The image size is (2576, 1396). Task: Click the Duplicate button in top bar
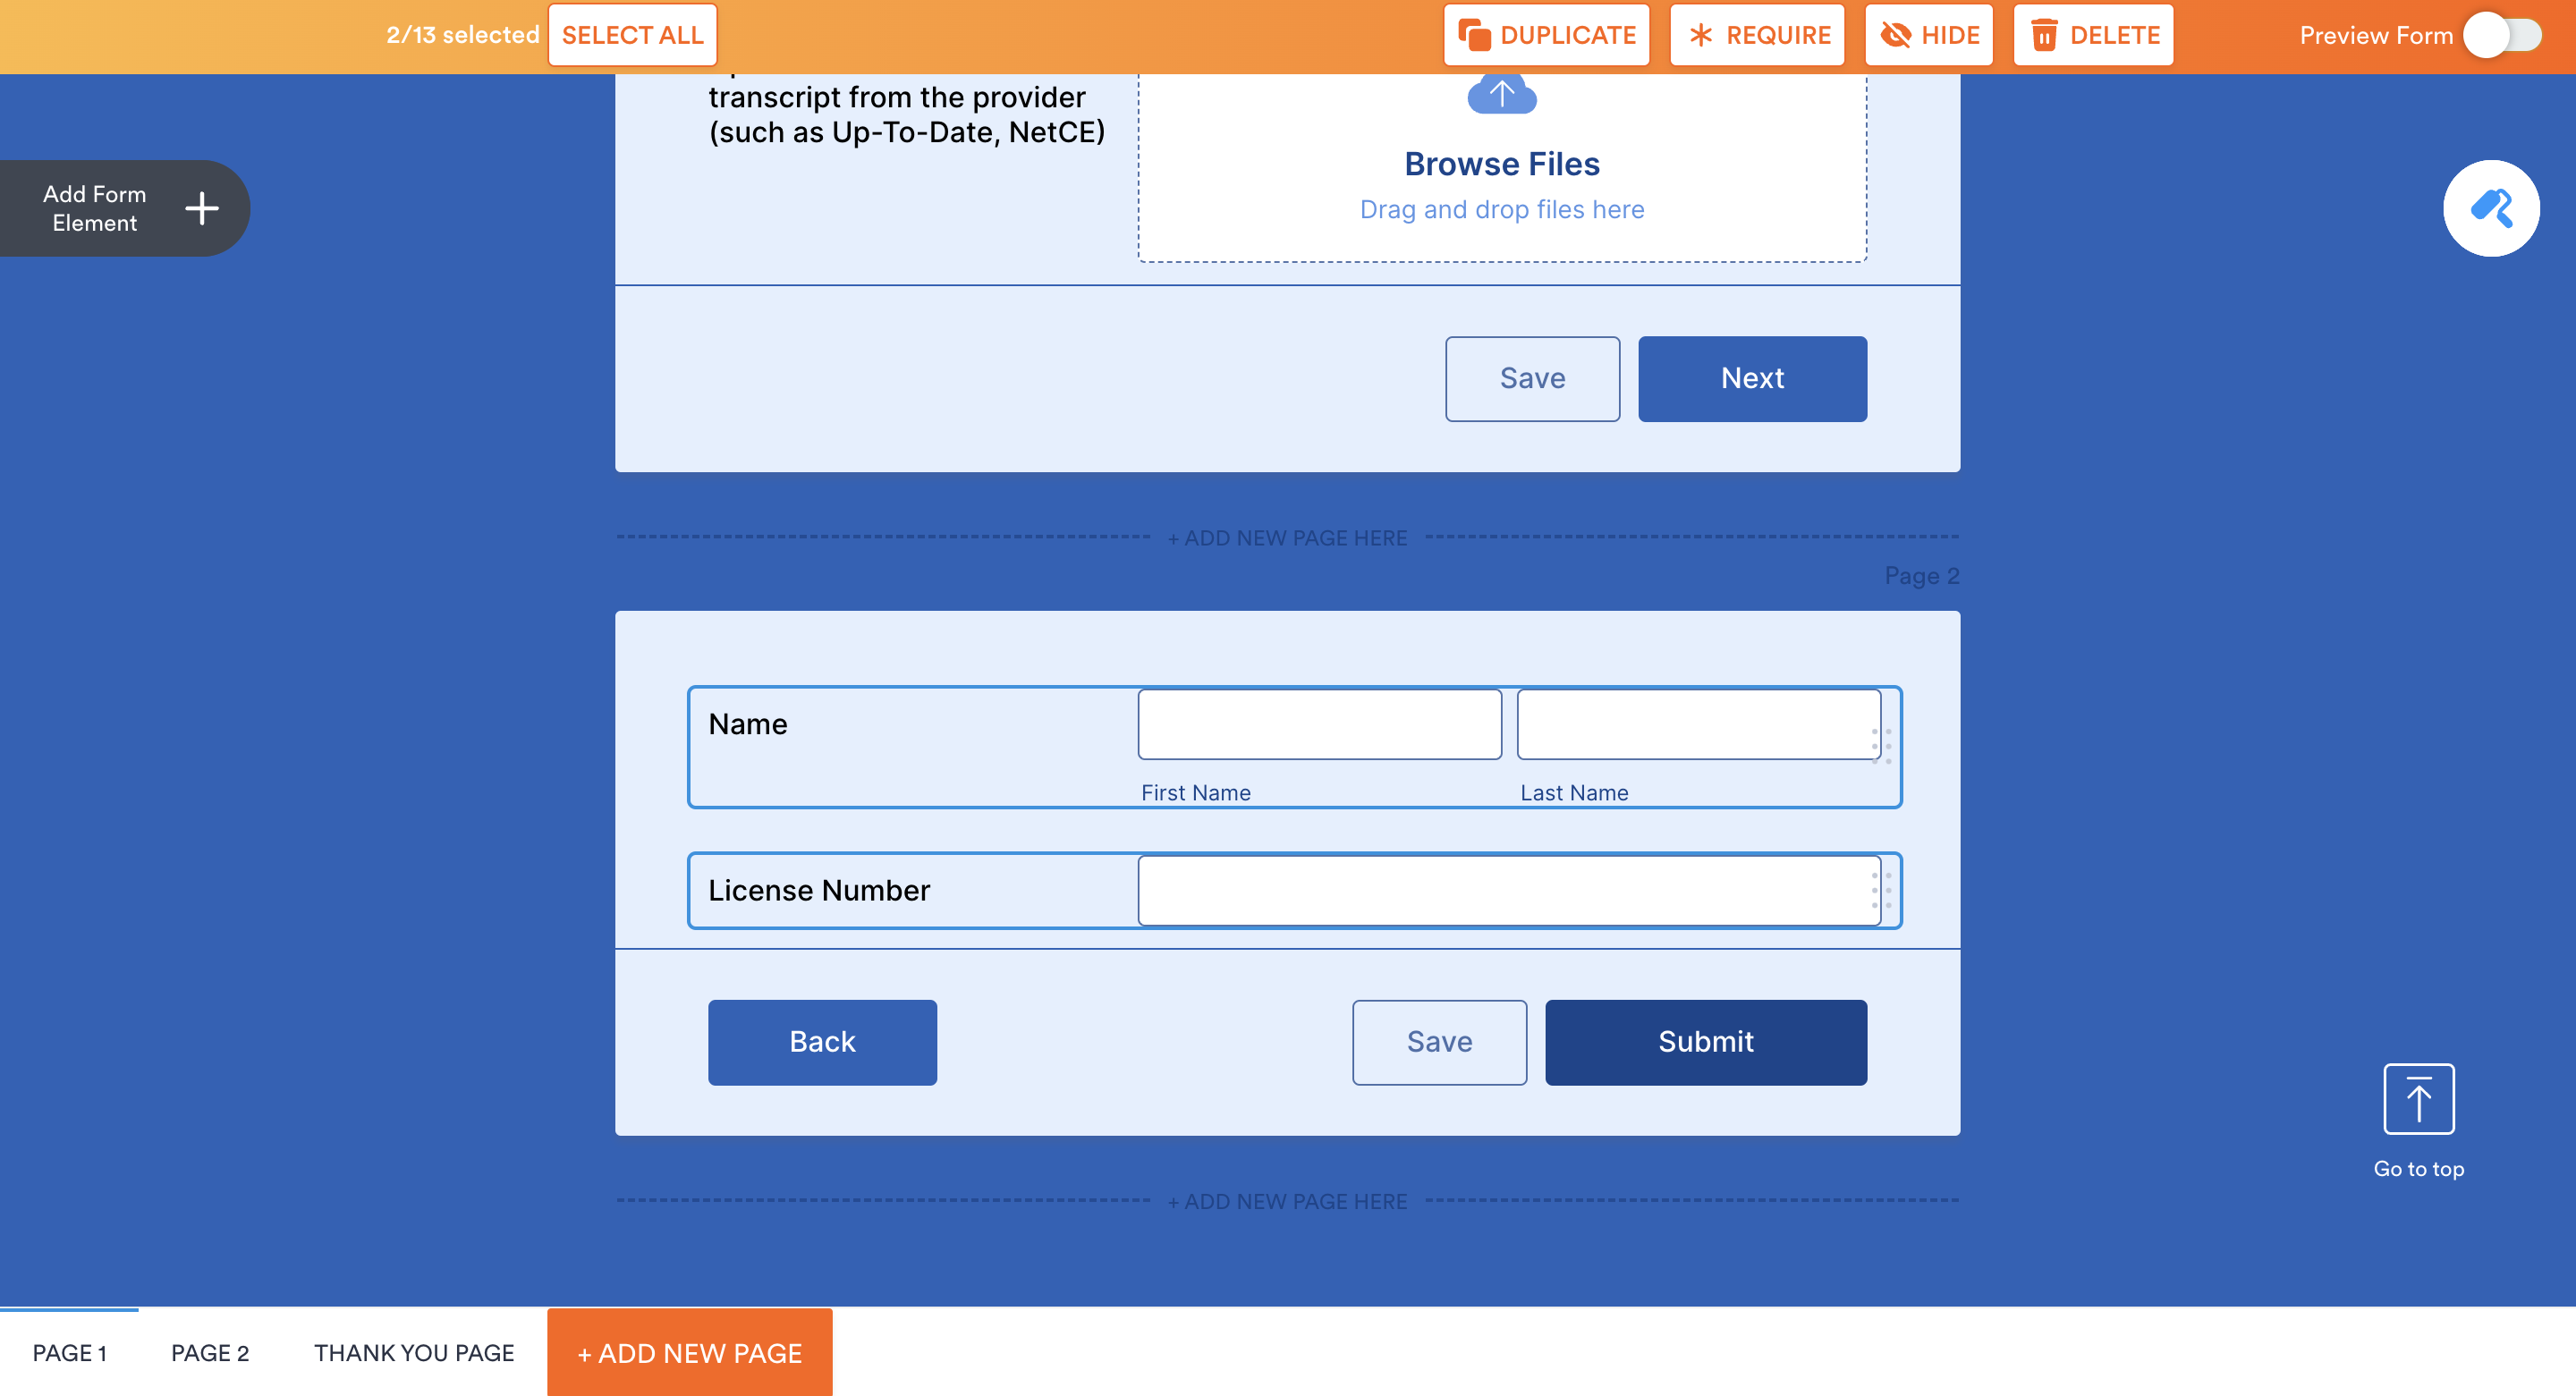click(x=1546, y=35)
